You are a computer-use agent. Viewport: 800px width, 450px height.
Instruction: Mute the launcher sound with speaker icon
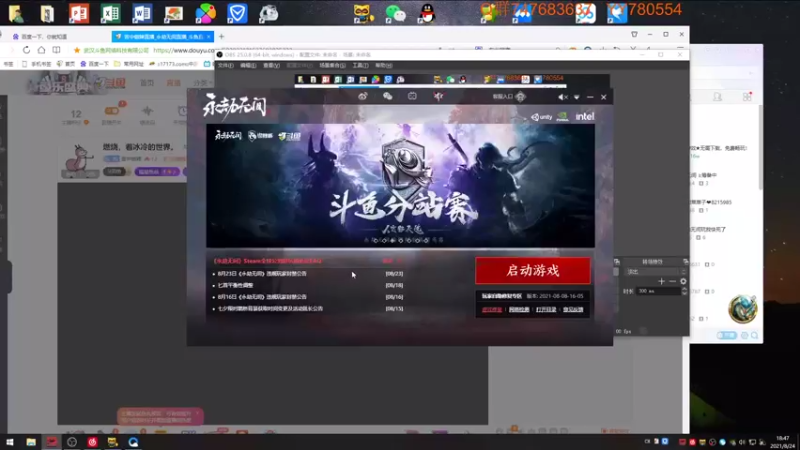tap(562, 97)
